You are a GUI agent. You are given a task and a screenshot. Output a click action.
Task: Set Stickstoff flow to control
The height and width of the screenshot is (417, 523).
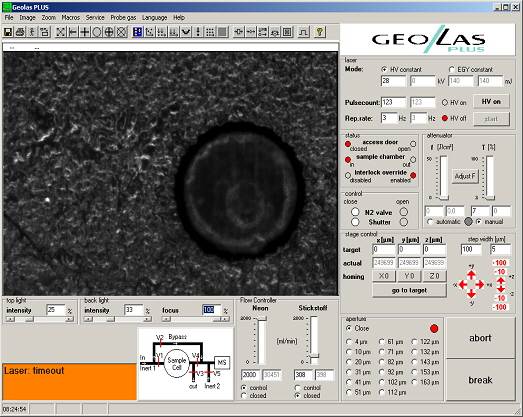click(x=298, y=388)
